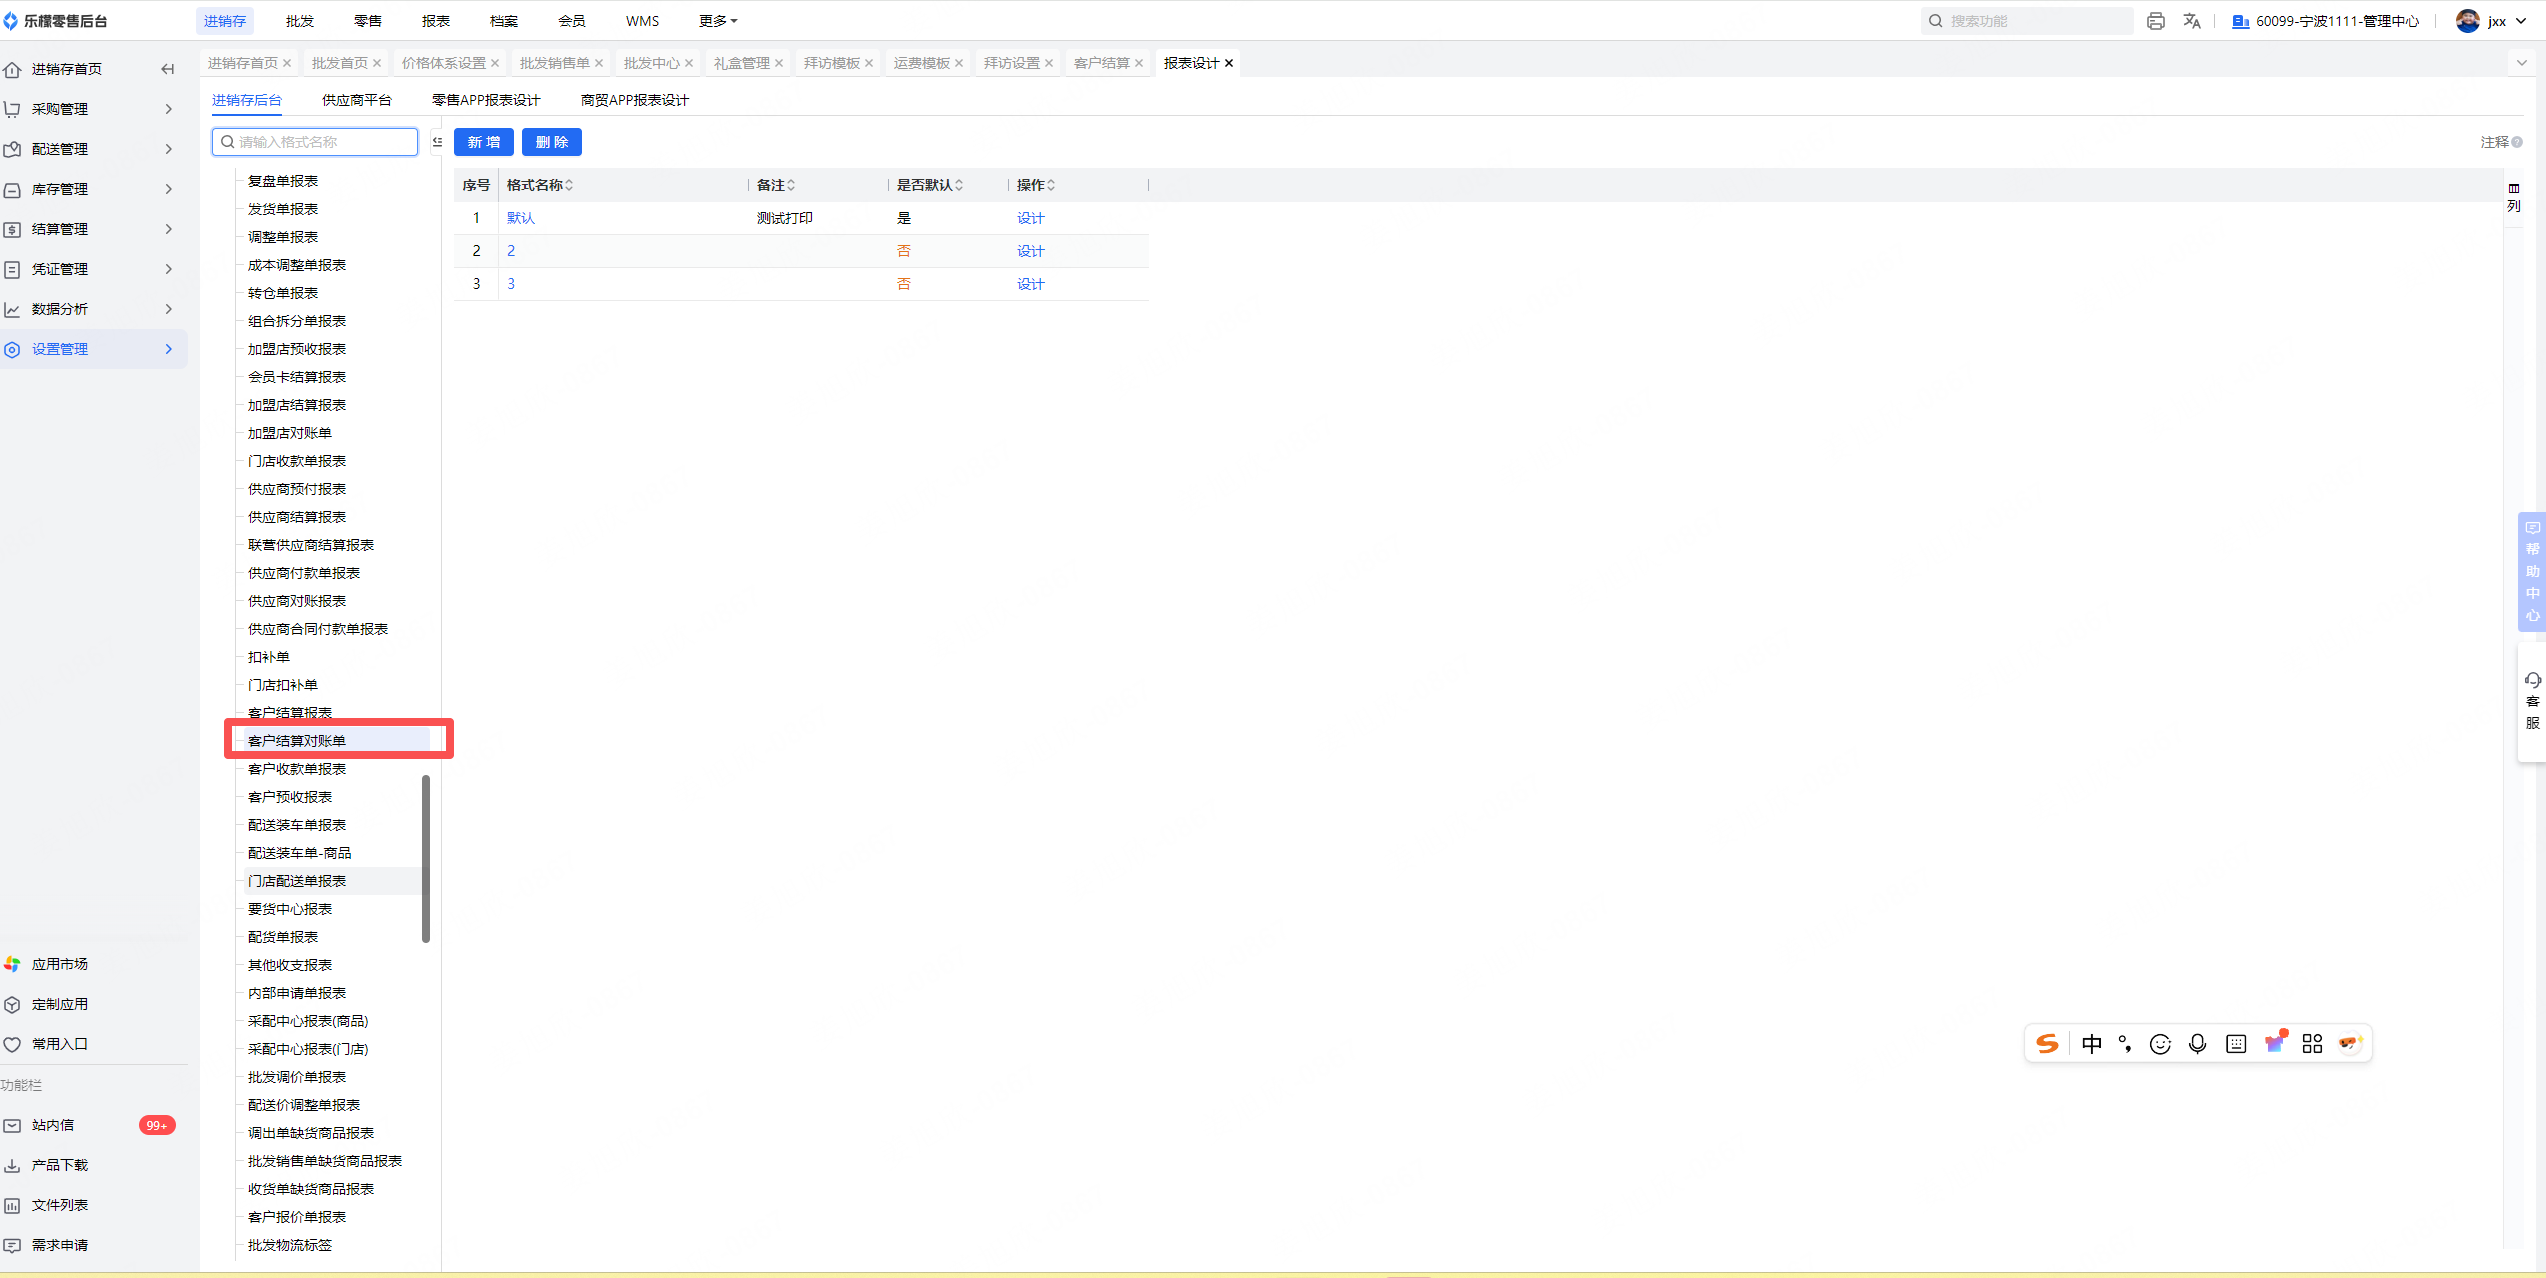Viewport: 2546px width, 1278px height.
Task: Click the 新增 button
Action: [483, 142]
